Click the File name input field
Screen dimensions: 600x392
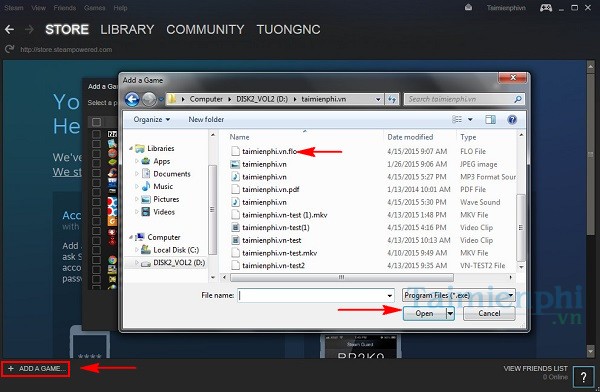coord(316,296)
